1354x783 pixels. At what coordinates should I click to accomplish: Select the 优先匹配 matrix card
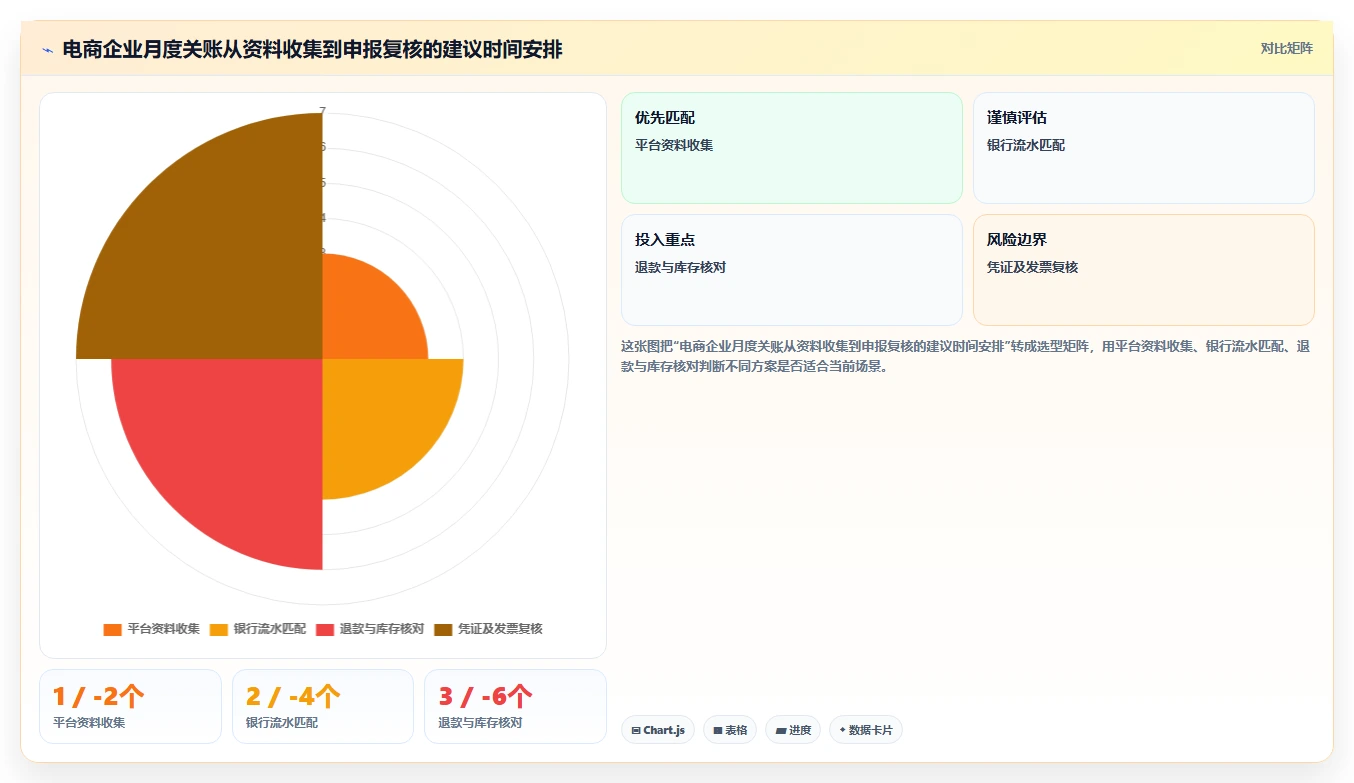click(x=792, y=148)
